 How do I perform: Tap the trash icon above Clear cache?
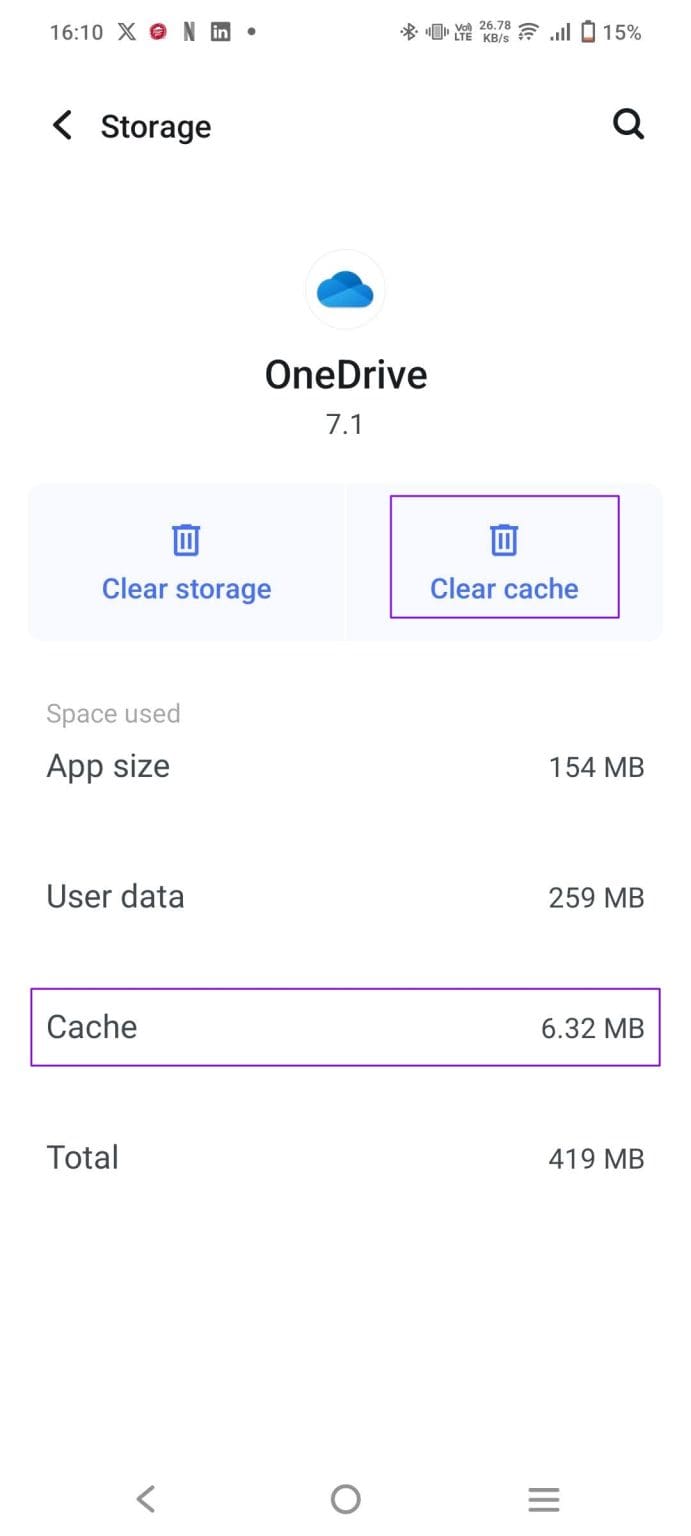point(503,539)
